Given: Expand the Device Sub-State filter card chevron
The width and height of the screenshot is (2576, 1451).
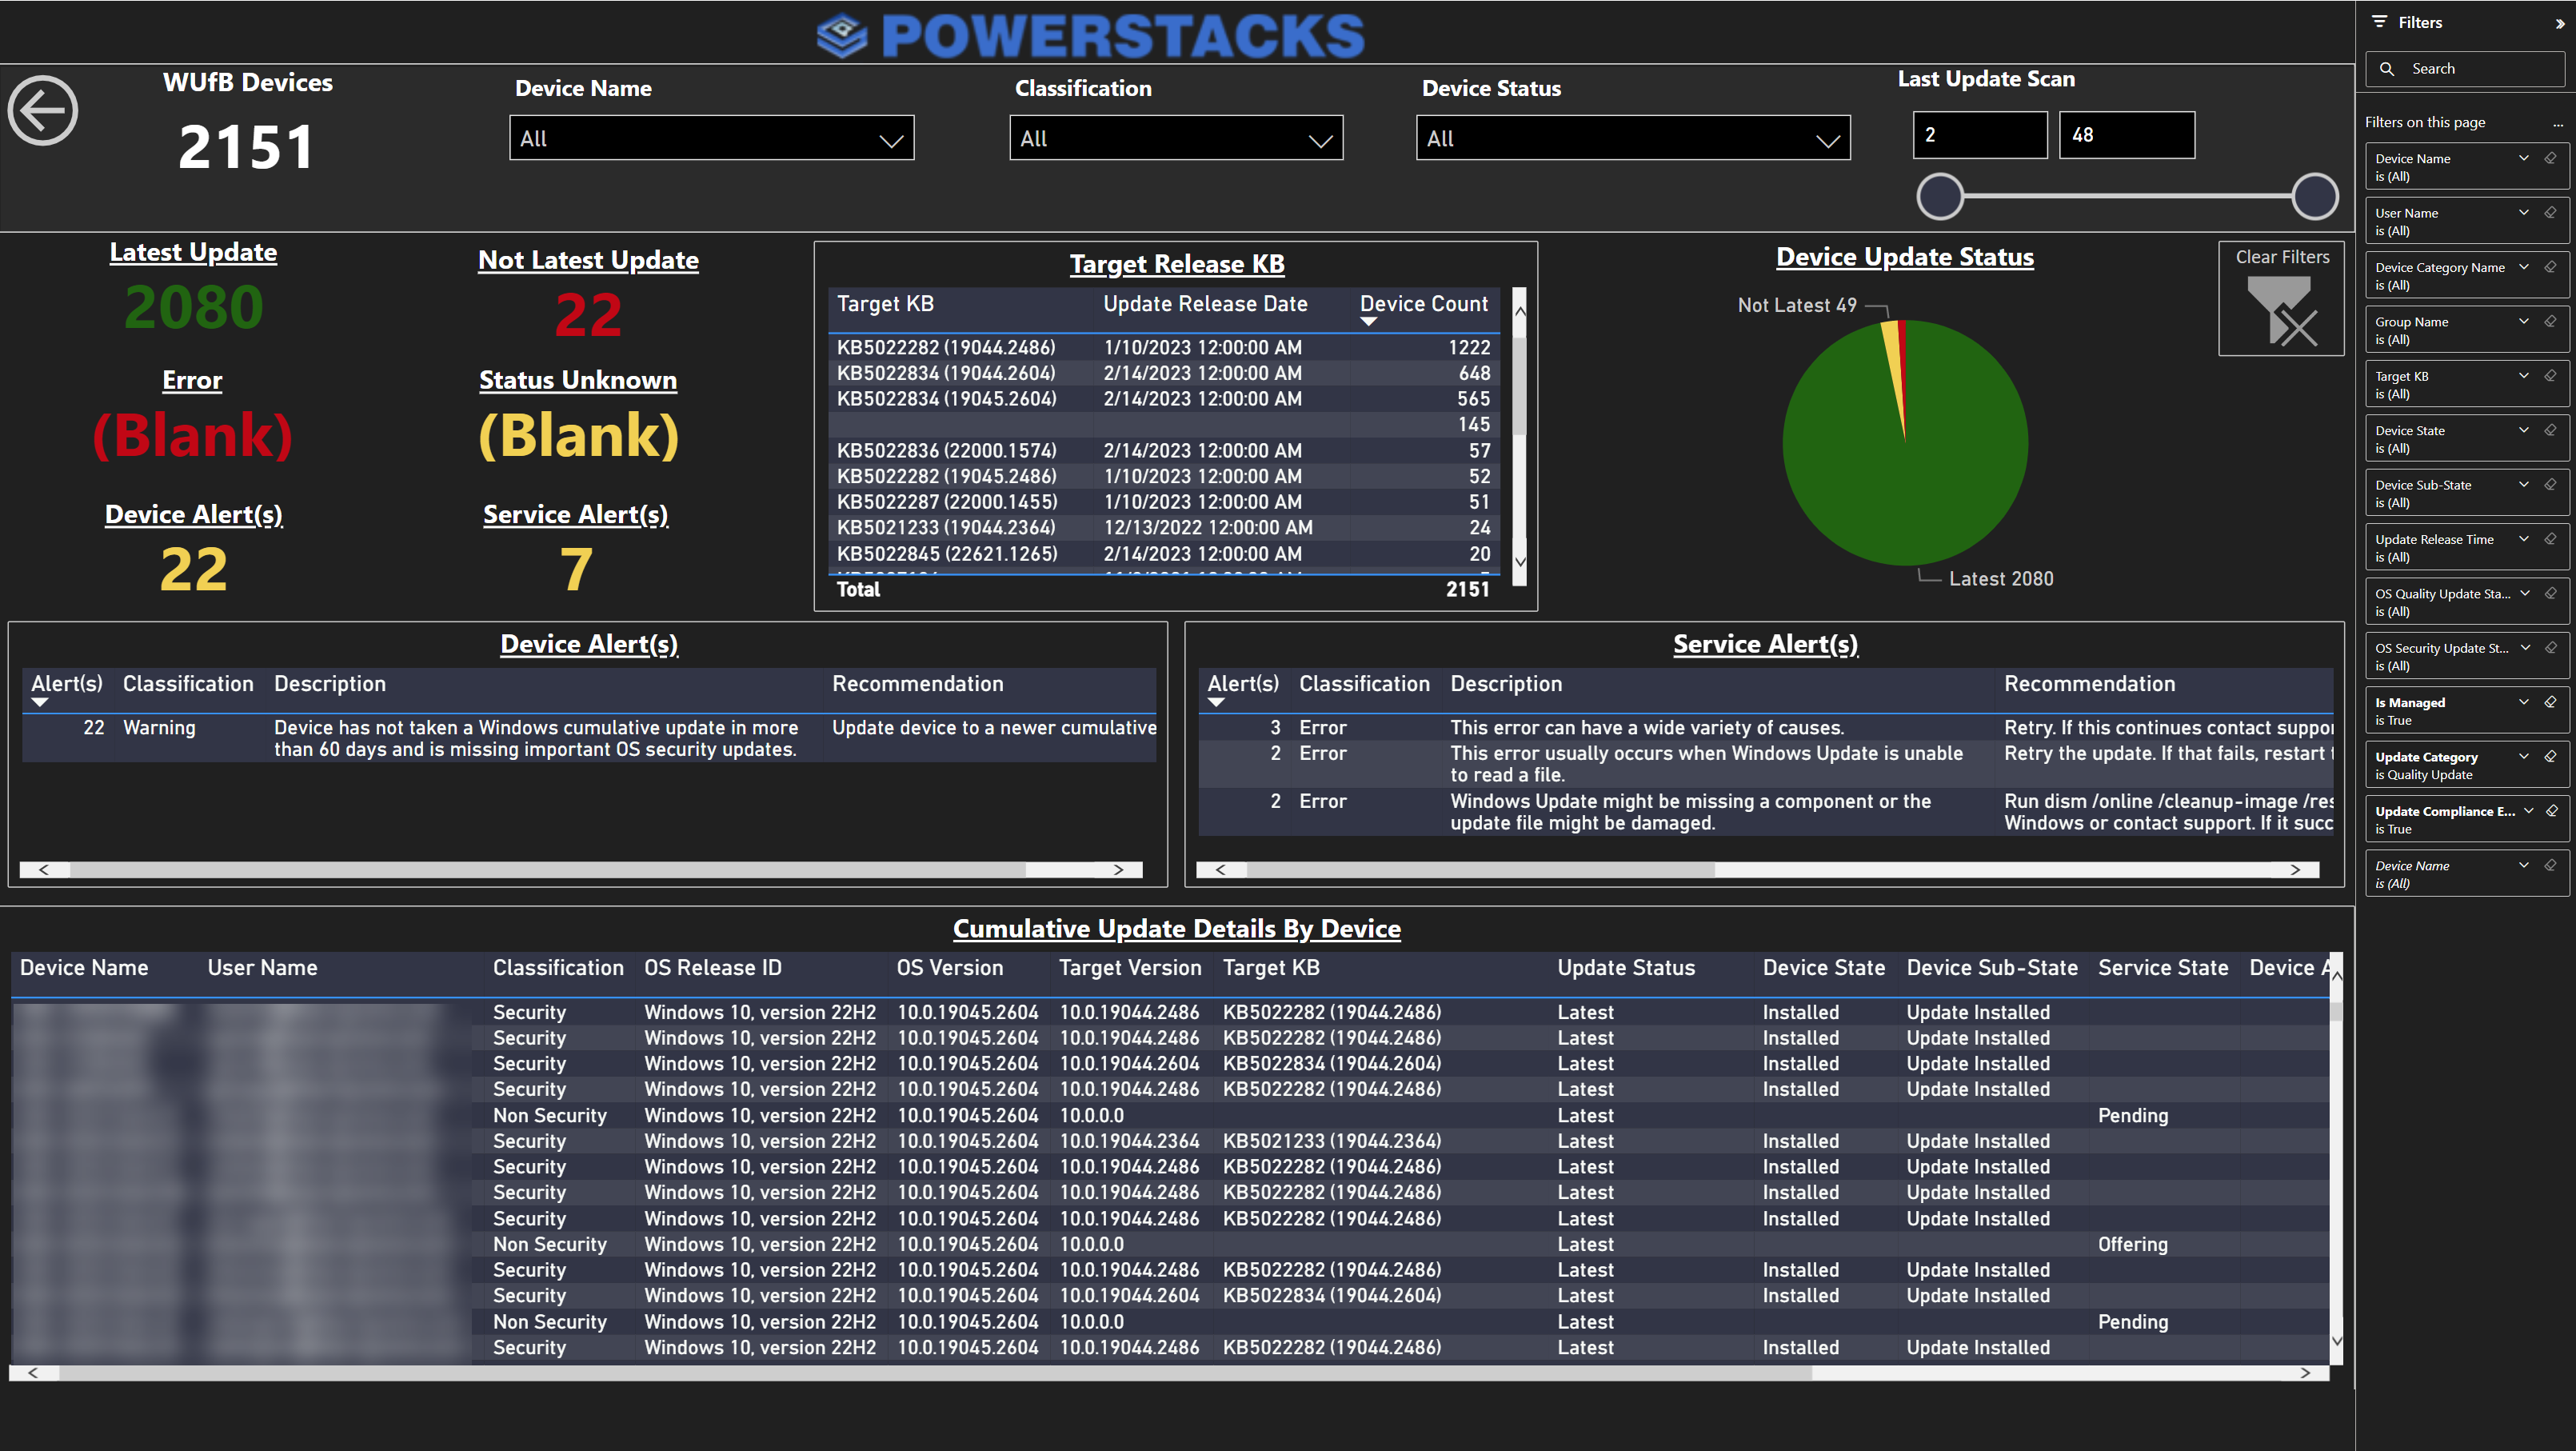Looking at the screenshot, I should pyautogui.click(x=2524, y=485).
